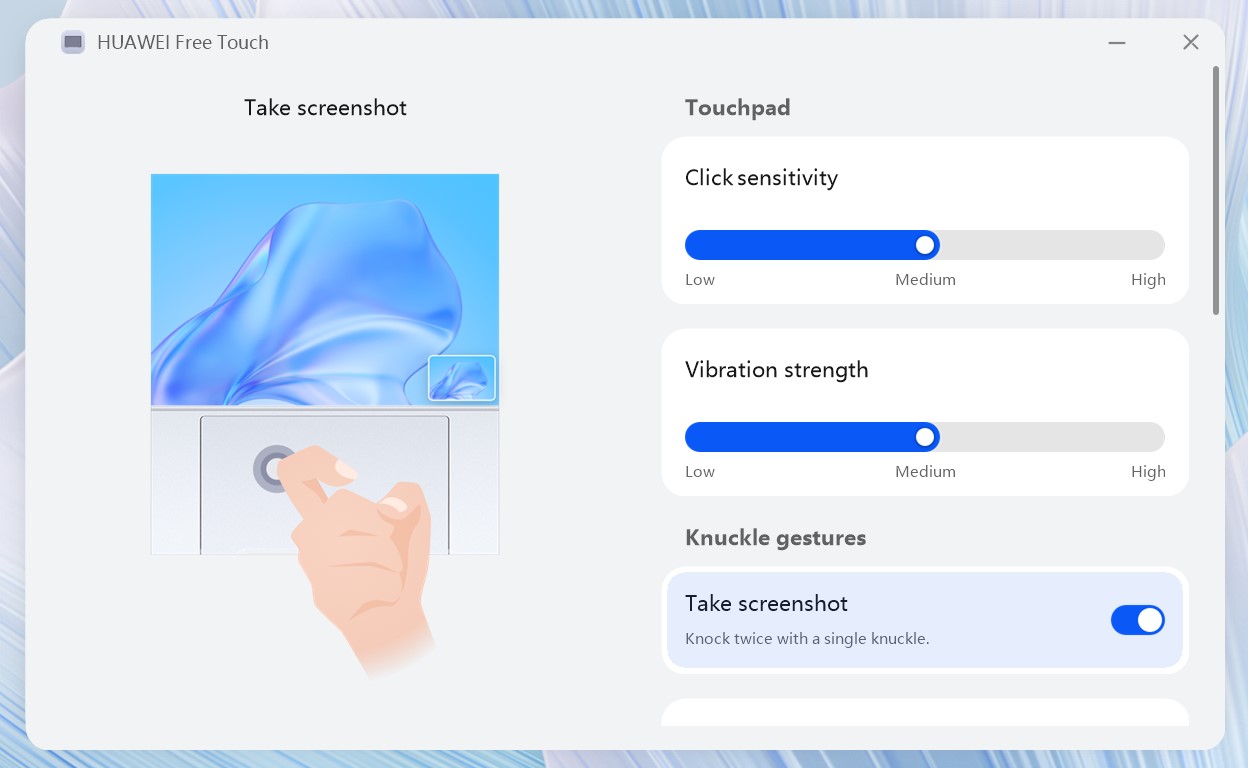1248x768 pixels.
Task: Click the Touchpad section heading
Action: point(738,108)
